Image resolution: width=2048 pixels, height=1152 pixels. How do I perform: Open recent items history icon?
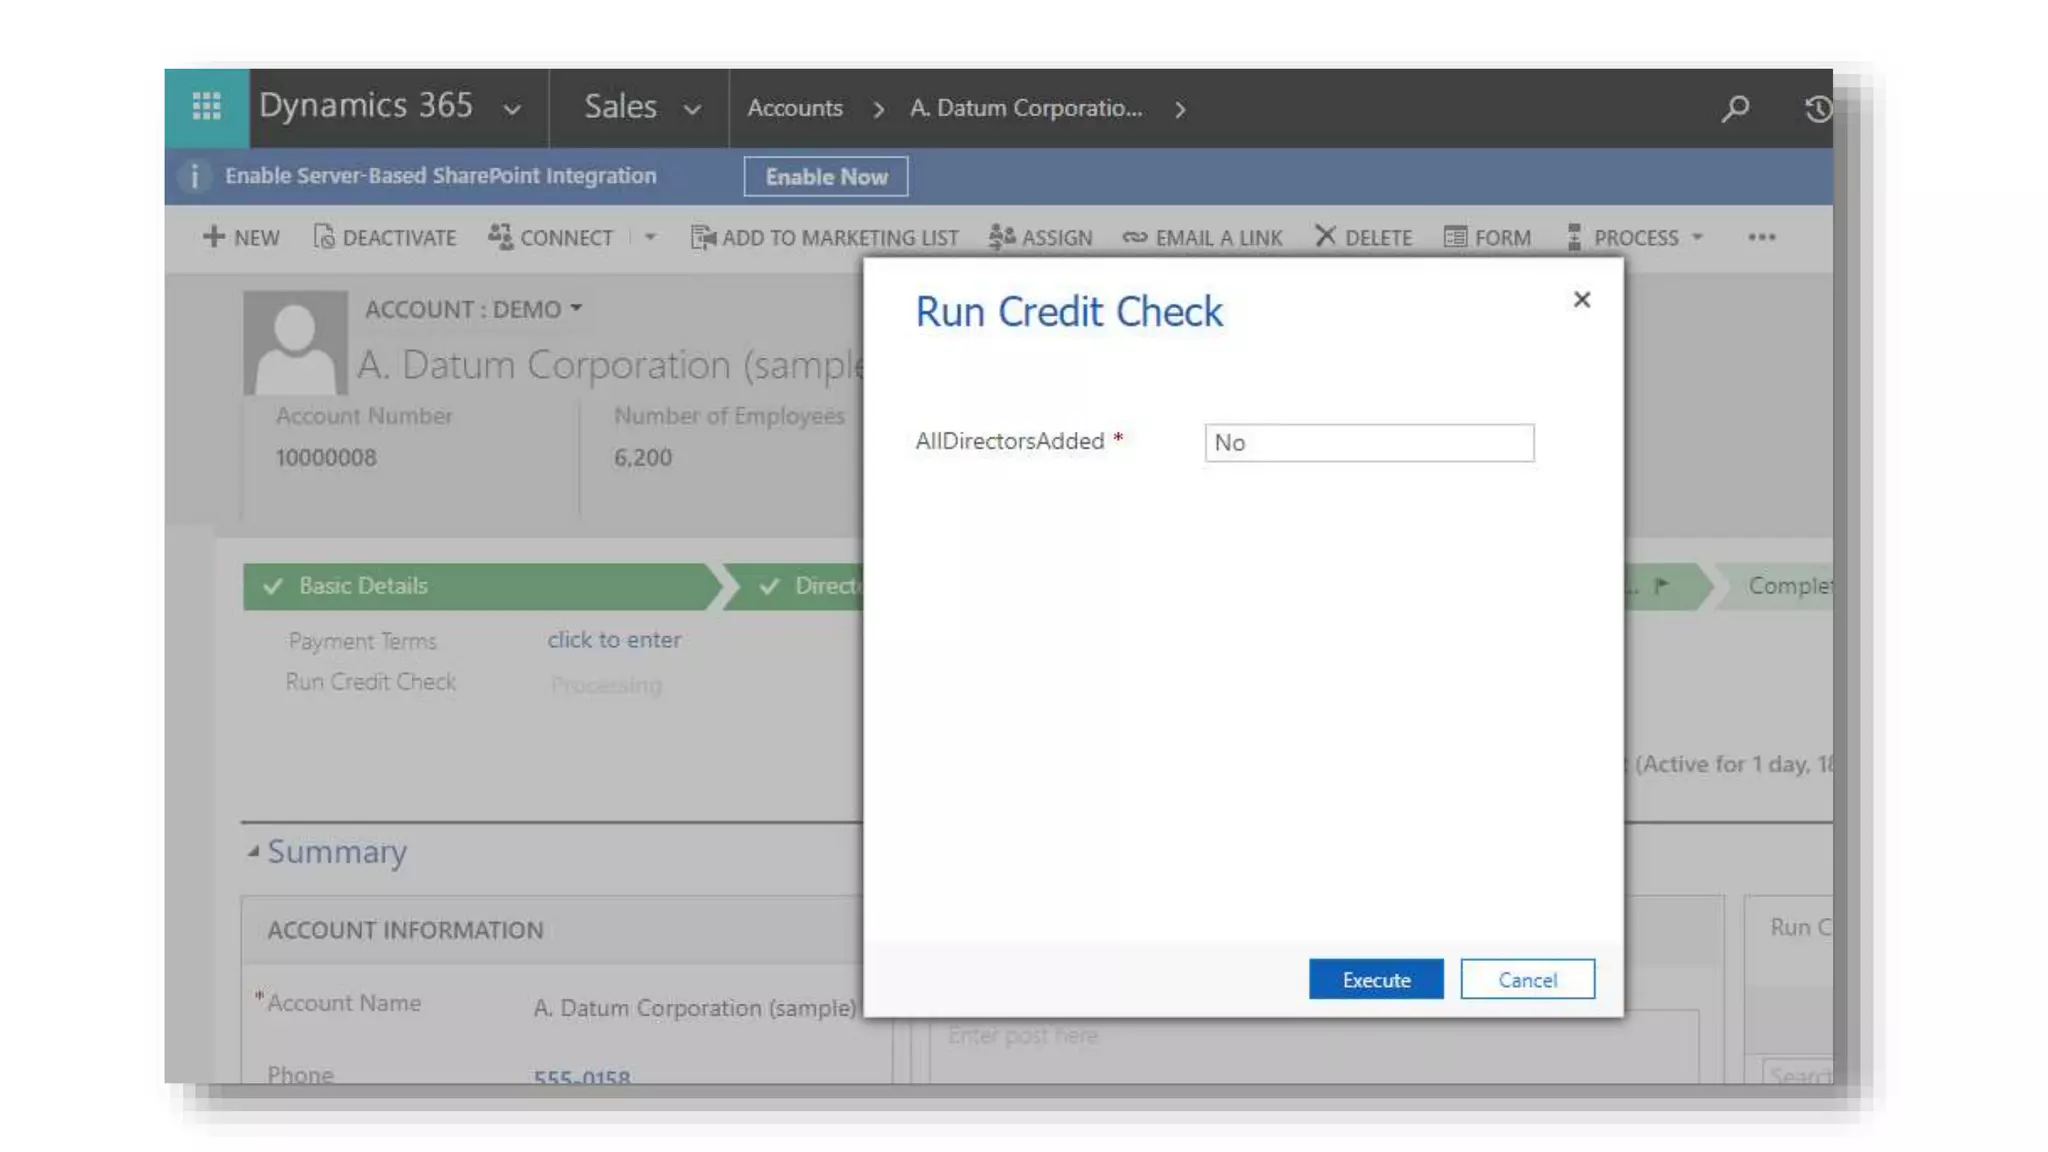coord(1817,108)
